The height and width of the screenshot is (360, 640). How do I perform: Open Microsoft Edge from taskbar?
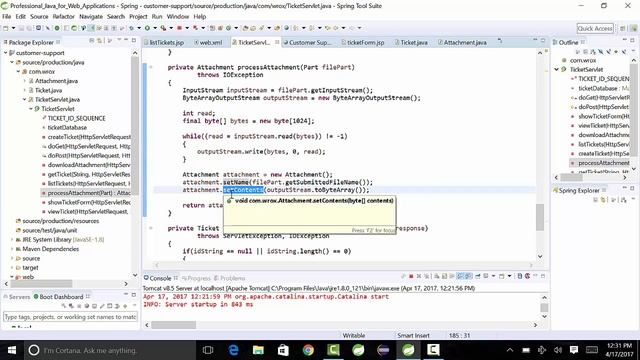click(x=233, y=350)
